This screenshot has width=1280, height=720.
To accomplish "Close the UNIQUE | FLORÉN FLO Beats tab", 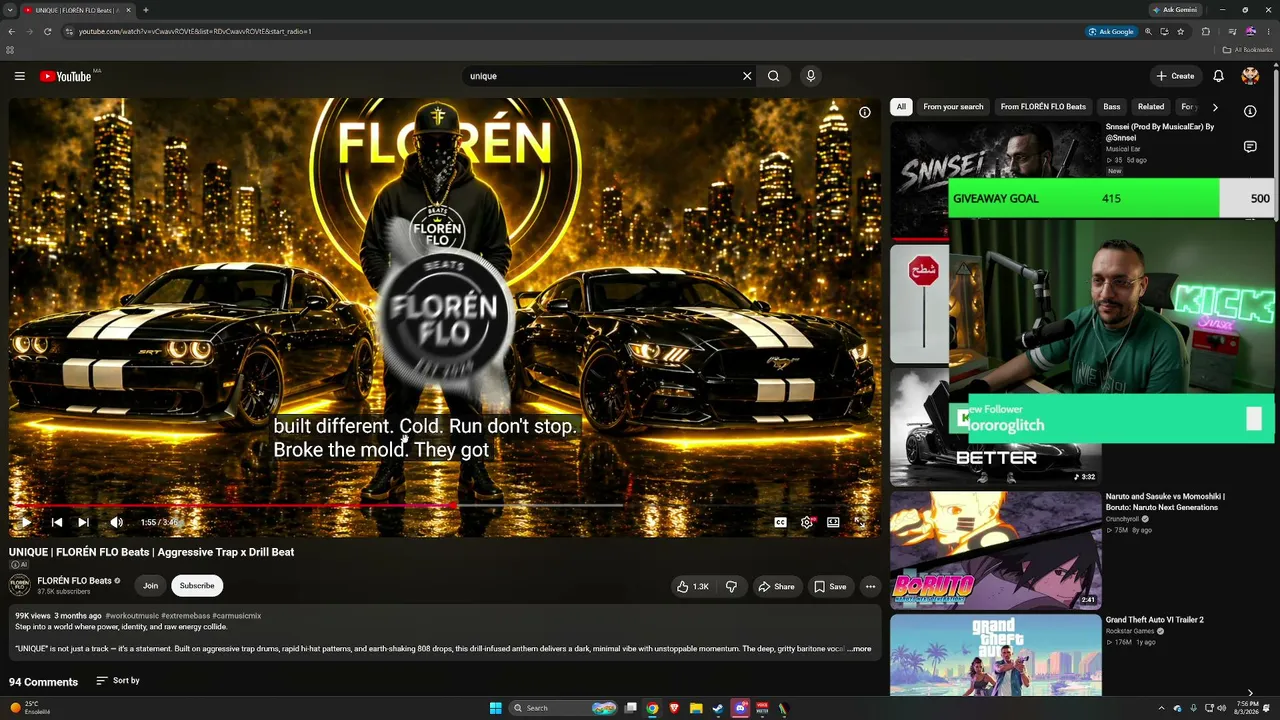I will 128,10.
